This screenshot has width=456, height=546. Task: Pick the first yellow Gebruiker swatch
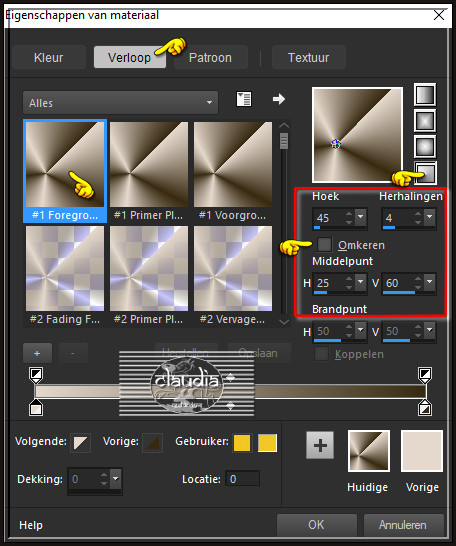pyautogui.click(x=242, y=443)
